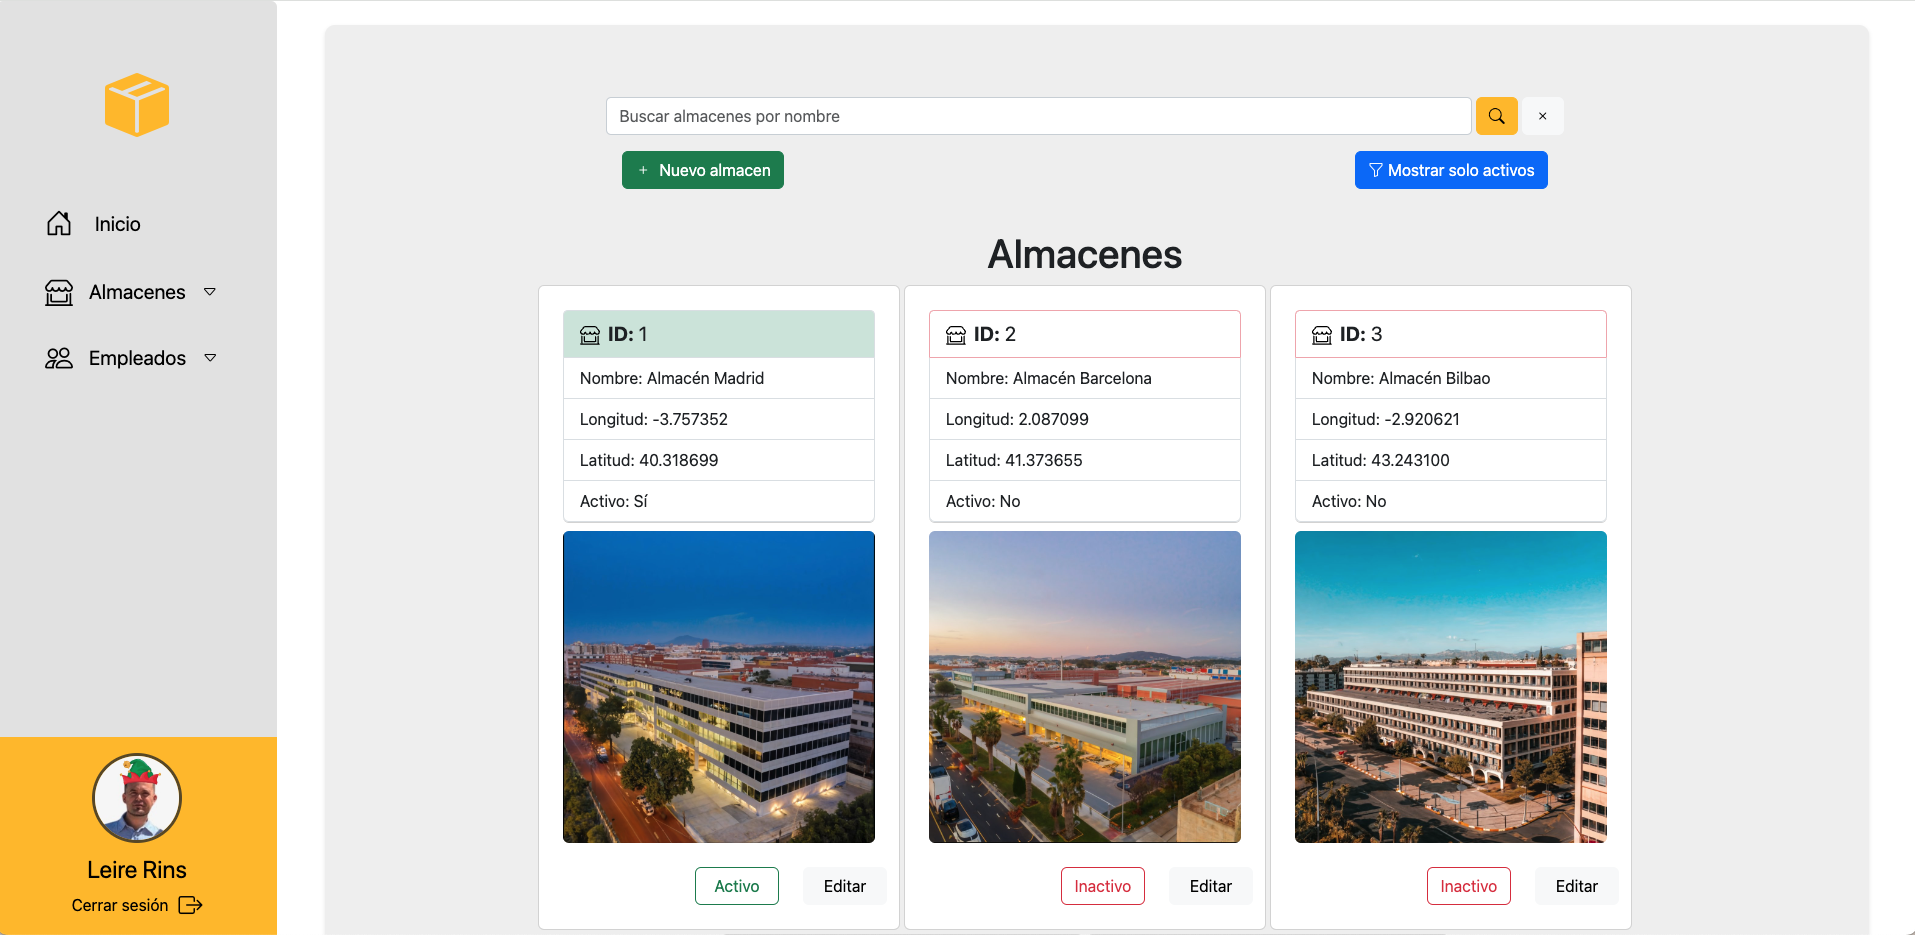Click the Almacenes store icon in sidebar

point(59,292)
